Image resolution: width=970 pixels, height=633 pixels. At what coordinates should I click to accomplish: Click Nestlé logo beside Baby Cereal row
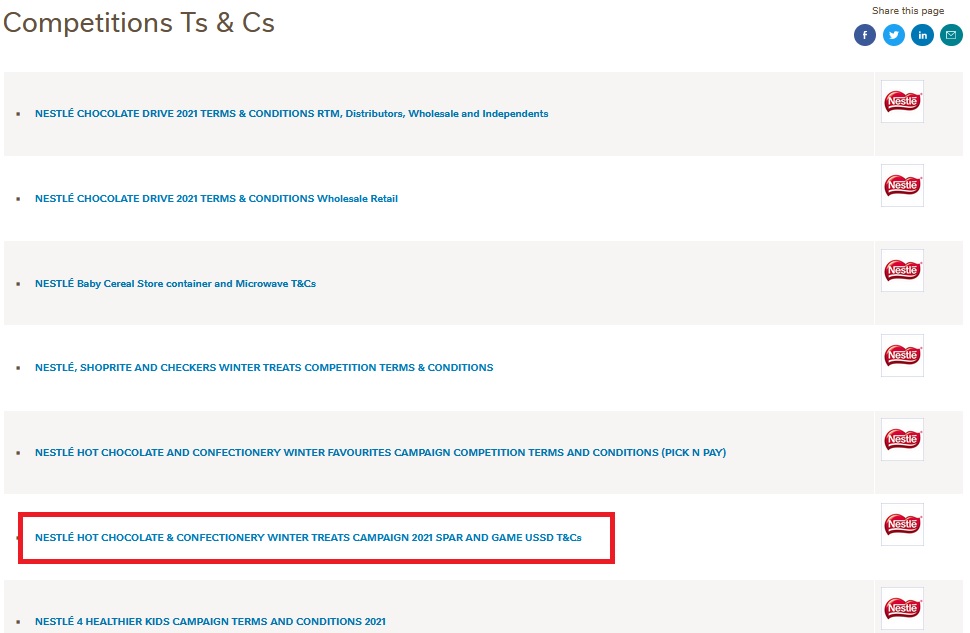902,271
